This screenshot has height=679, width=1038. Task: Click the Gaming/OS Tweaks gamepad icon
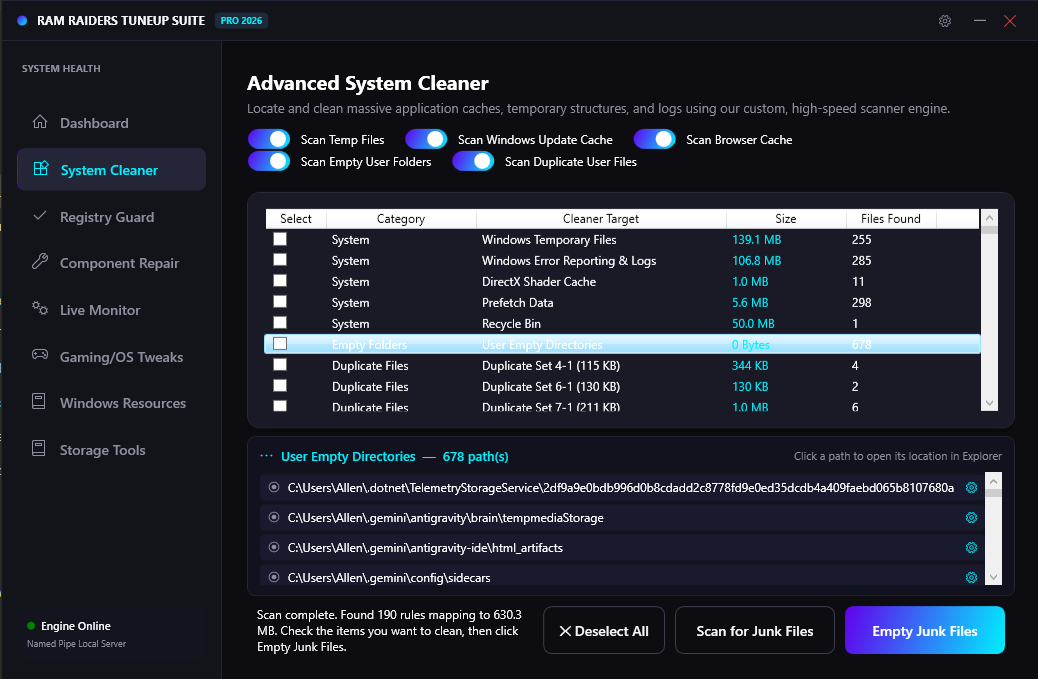coord(40,355)
